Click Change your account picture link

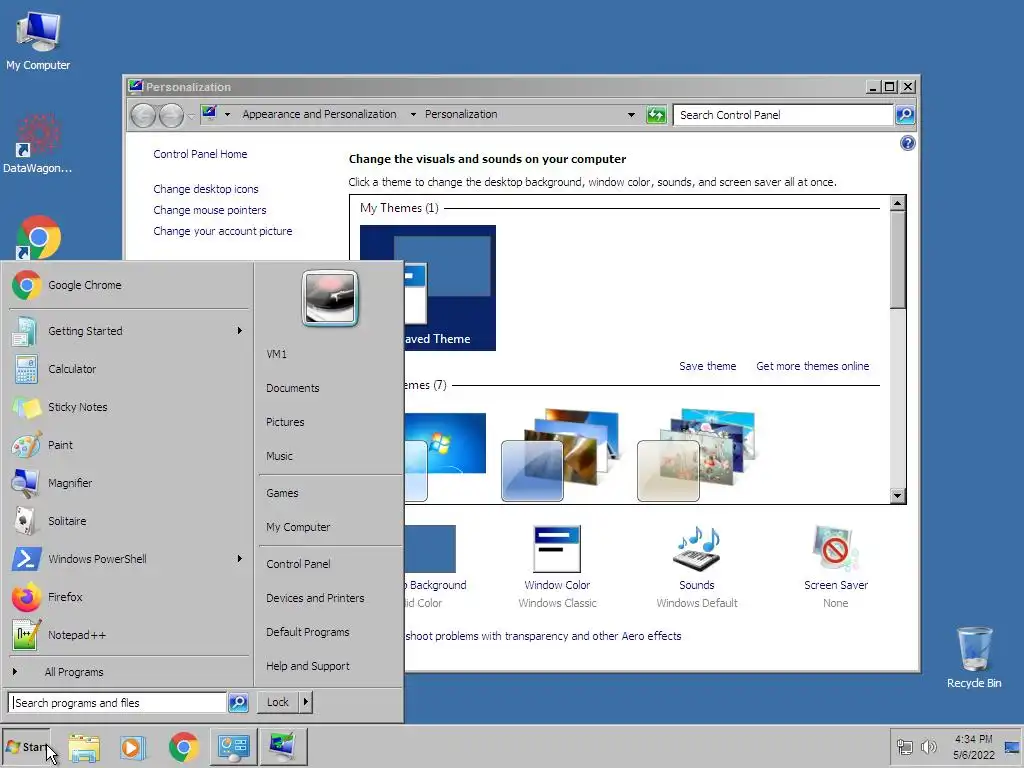pyautogui.click(x=223, y=231)
